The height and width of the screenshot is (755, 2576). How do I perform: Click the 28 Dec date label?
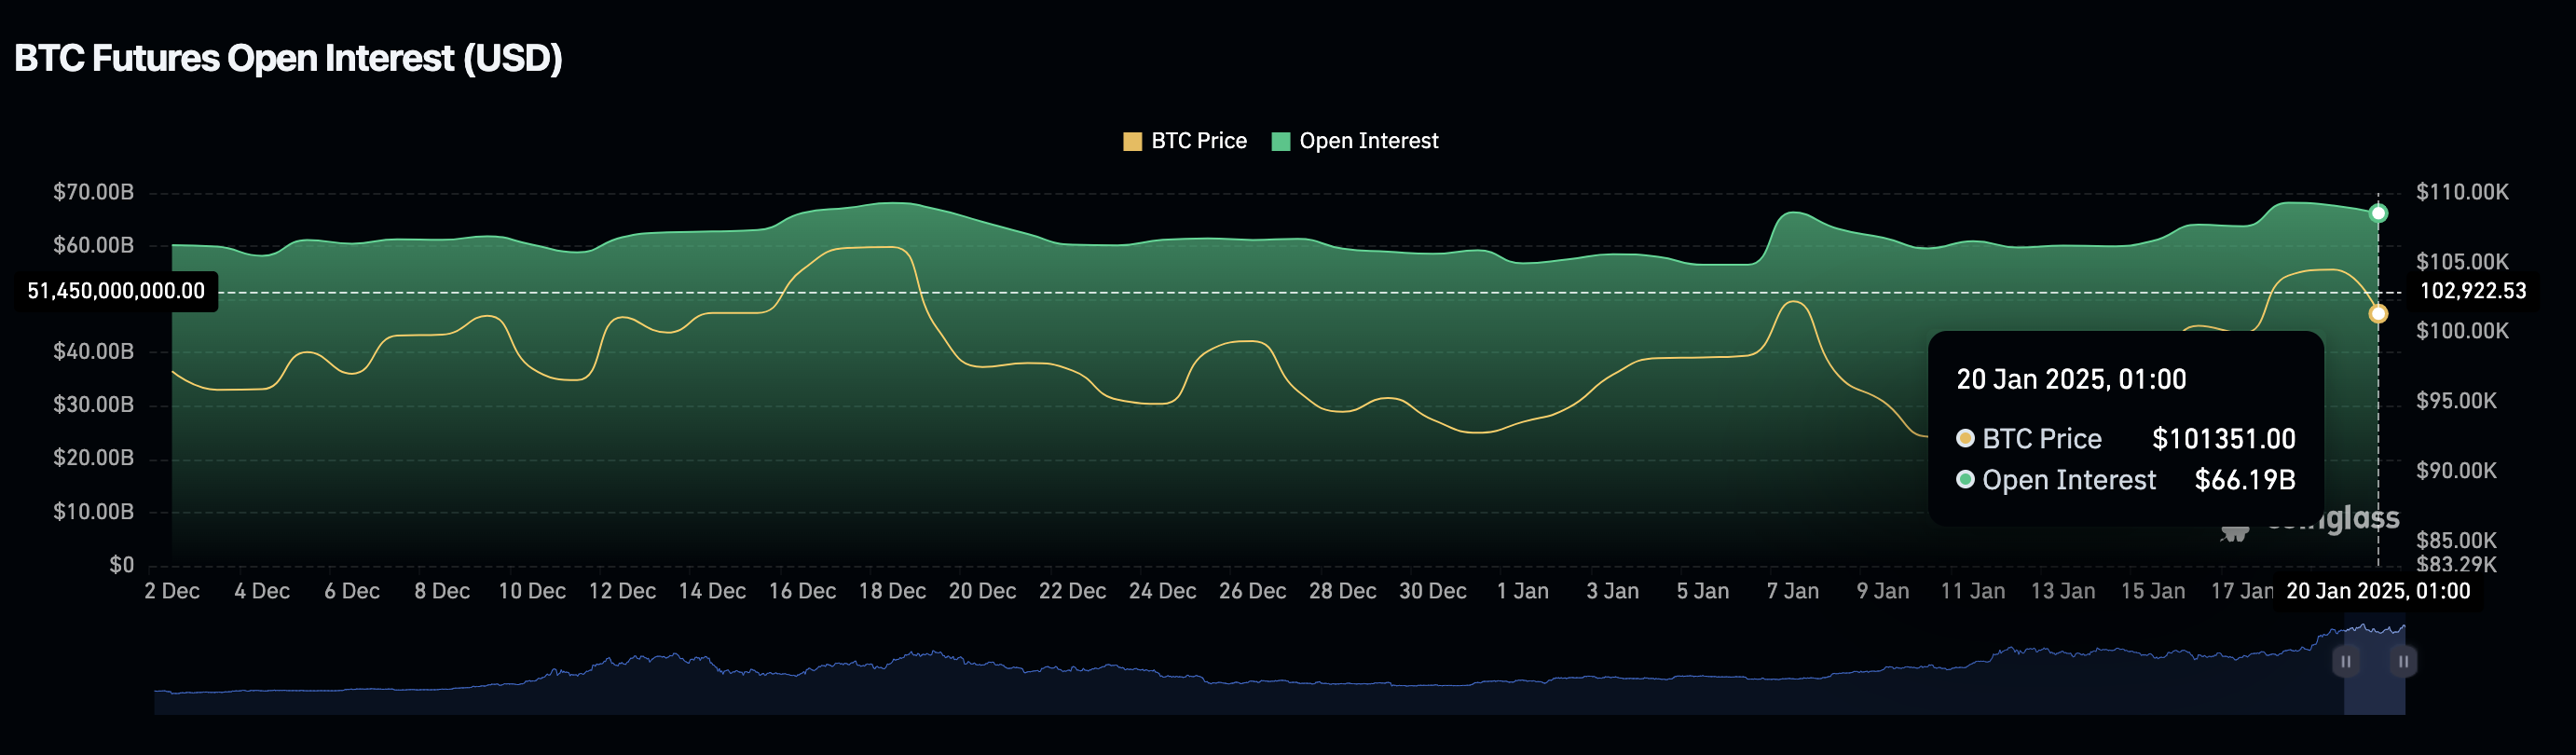[x=1342, y=591]
